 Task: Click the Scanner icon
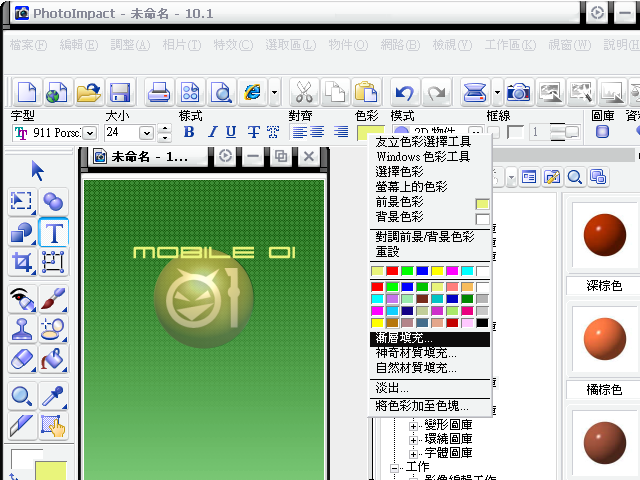point(475,92)
